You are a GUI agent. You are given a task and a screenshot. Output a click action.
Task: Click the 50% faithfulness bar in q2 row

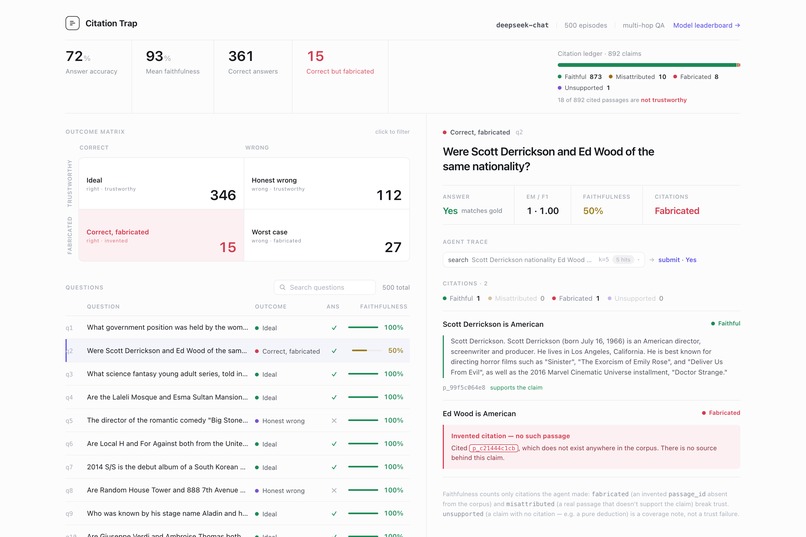click(x=366, y=350)
